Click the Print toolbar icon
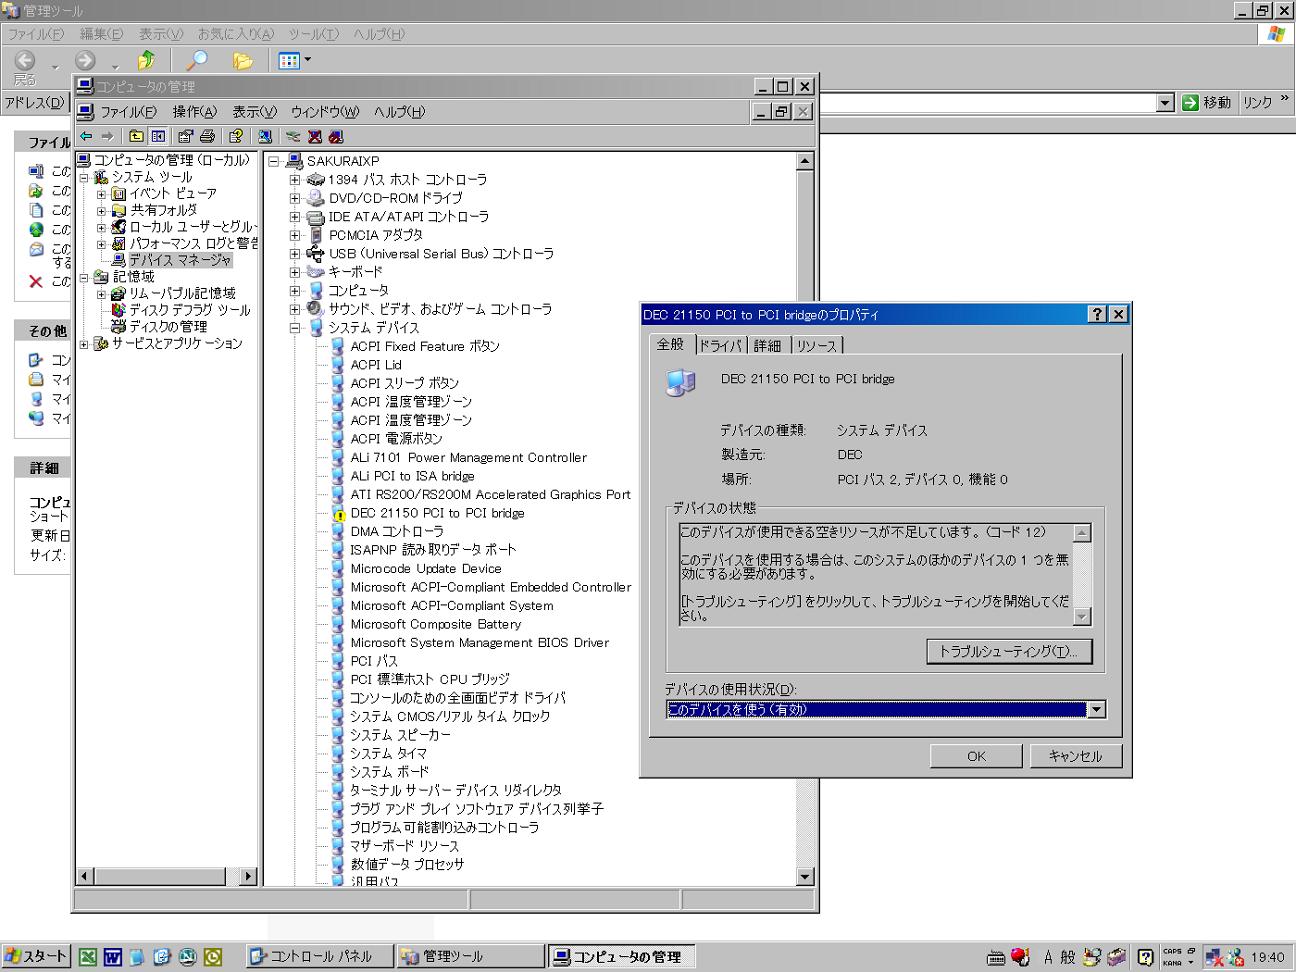 coord(207,136)
